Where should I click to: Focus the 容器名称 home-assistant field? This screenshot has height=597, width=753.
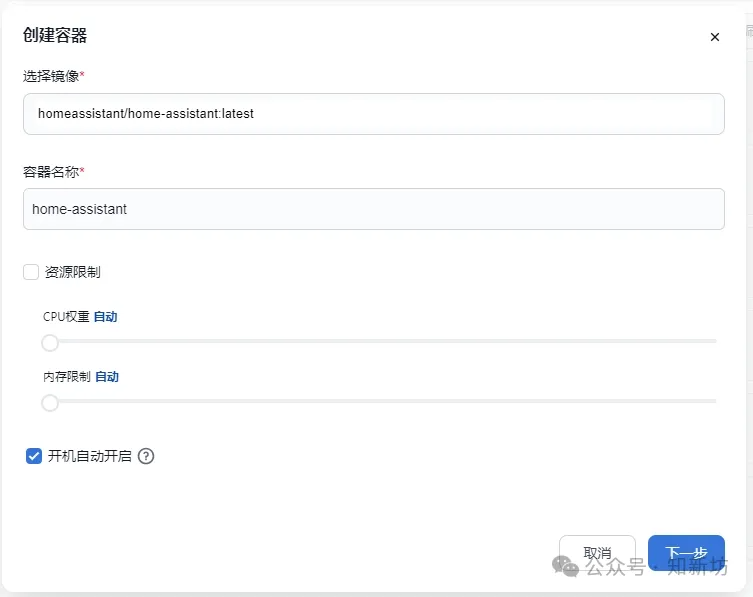tap(374, 209)
